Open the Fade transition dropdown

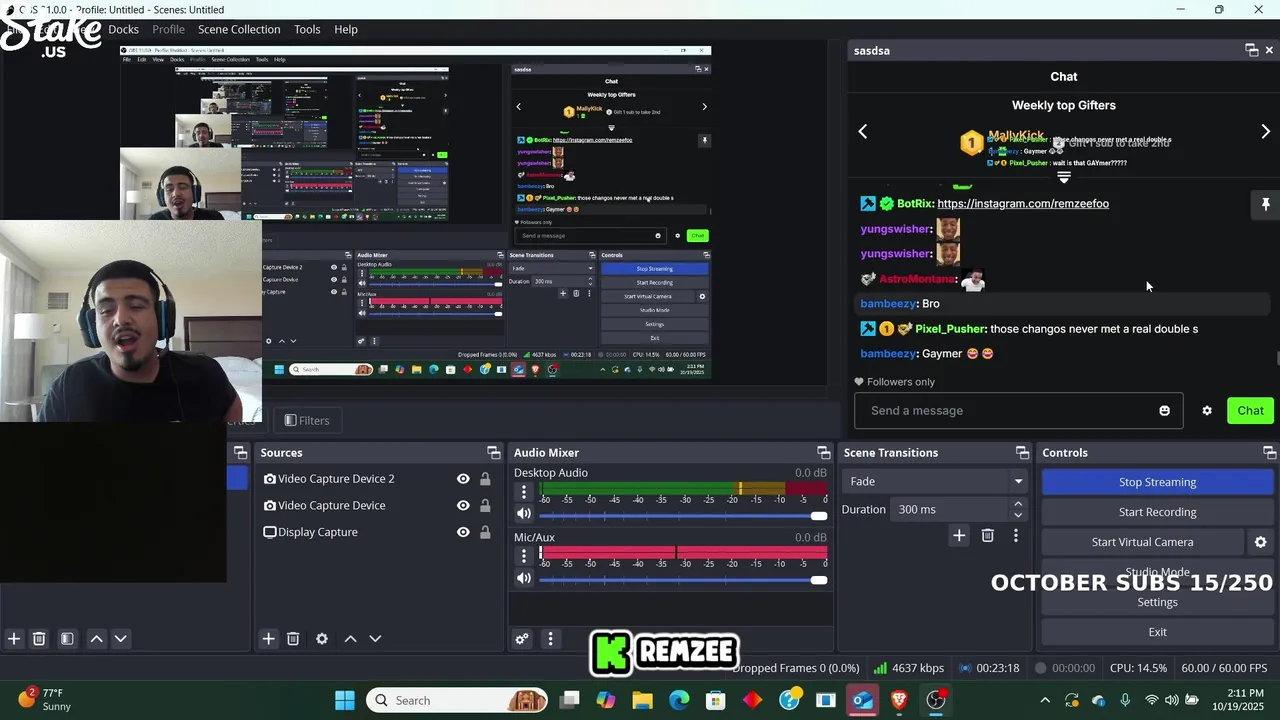coord(934,482)
